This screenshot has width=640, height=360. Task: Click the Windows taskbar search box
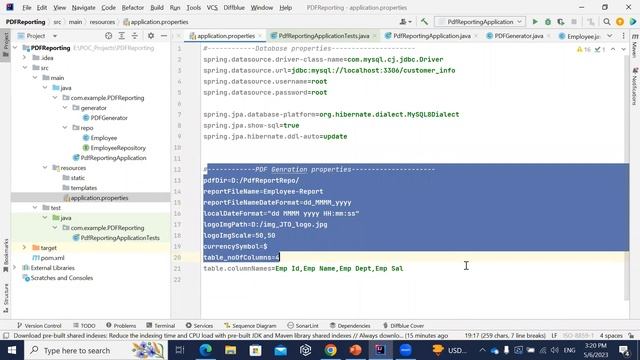coord(96,350)
